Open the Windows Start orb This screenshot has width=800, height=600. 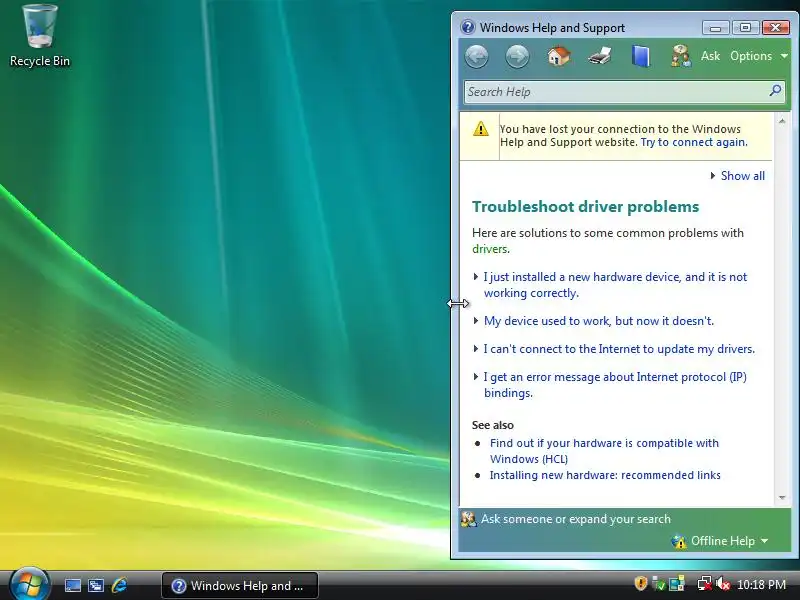point(29,585)
